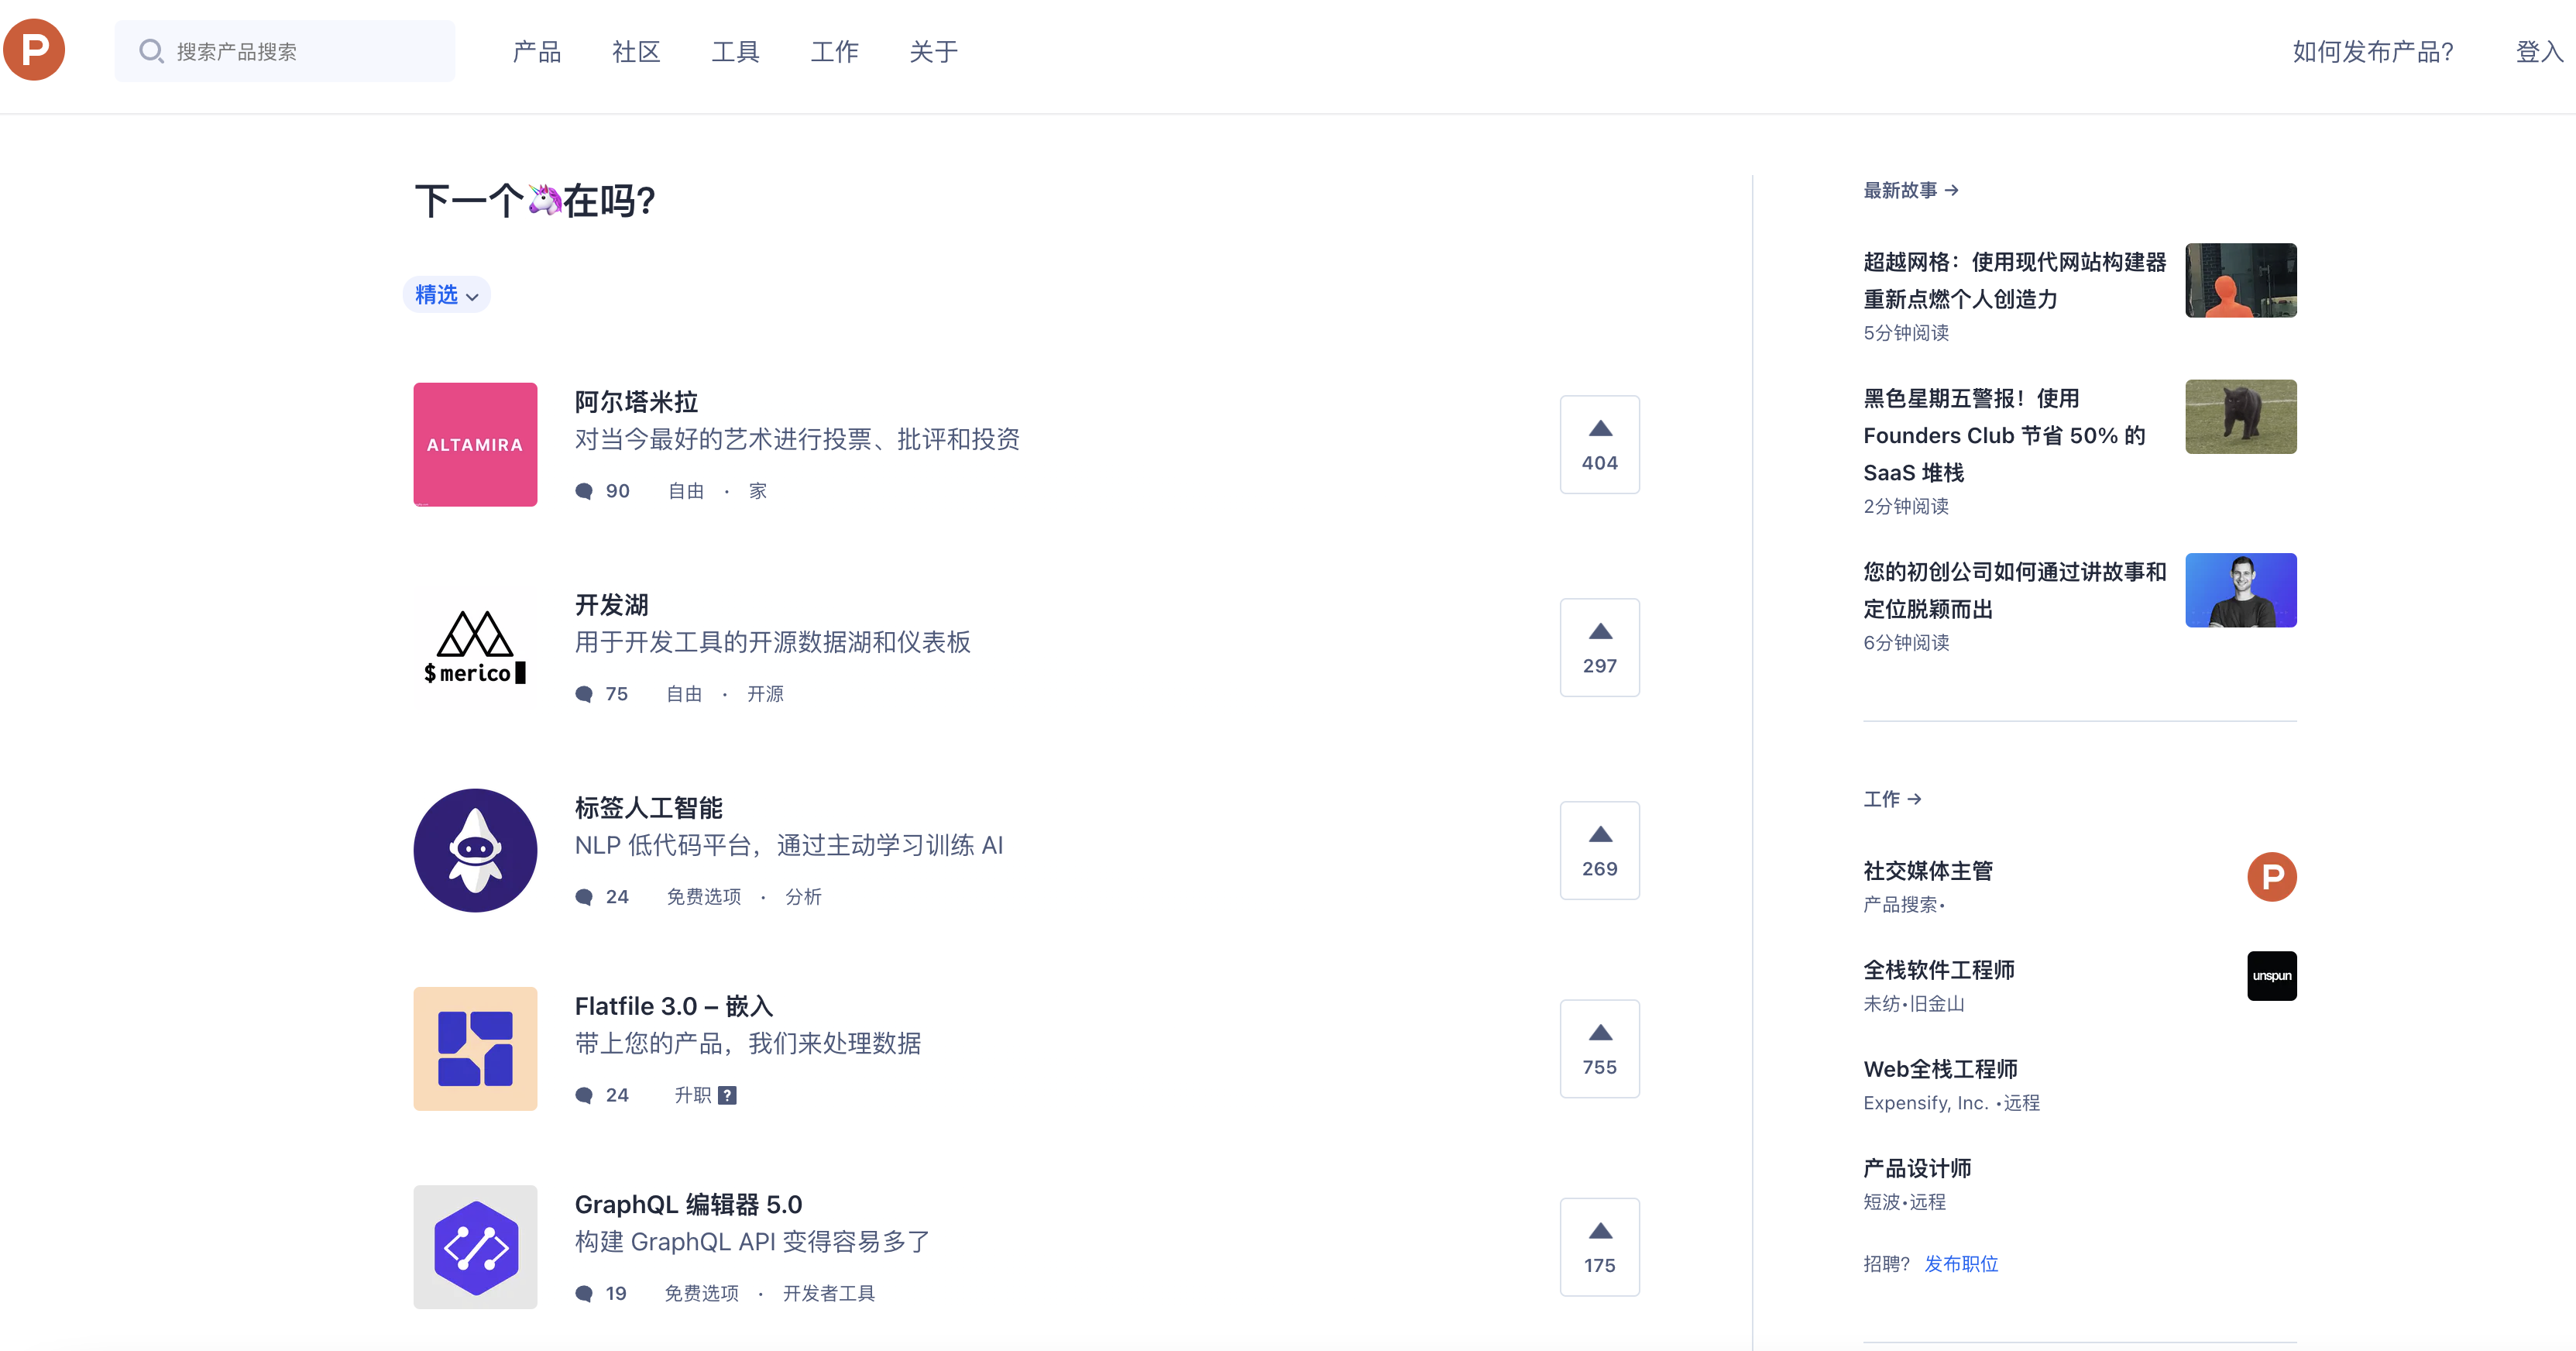Click the GraphQL 编辑器 hexagon icon

pos(475,1247)
